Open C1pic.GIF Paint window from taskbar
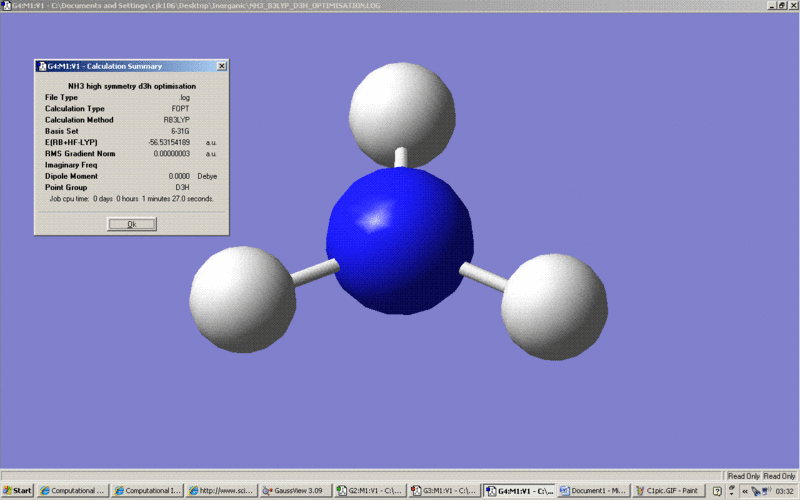 click(668, 491)
